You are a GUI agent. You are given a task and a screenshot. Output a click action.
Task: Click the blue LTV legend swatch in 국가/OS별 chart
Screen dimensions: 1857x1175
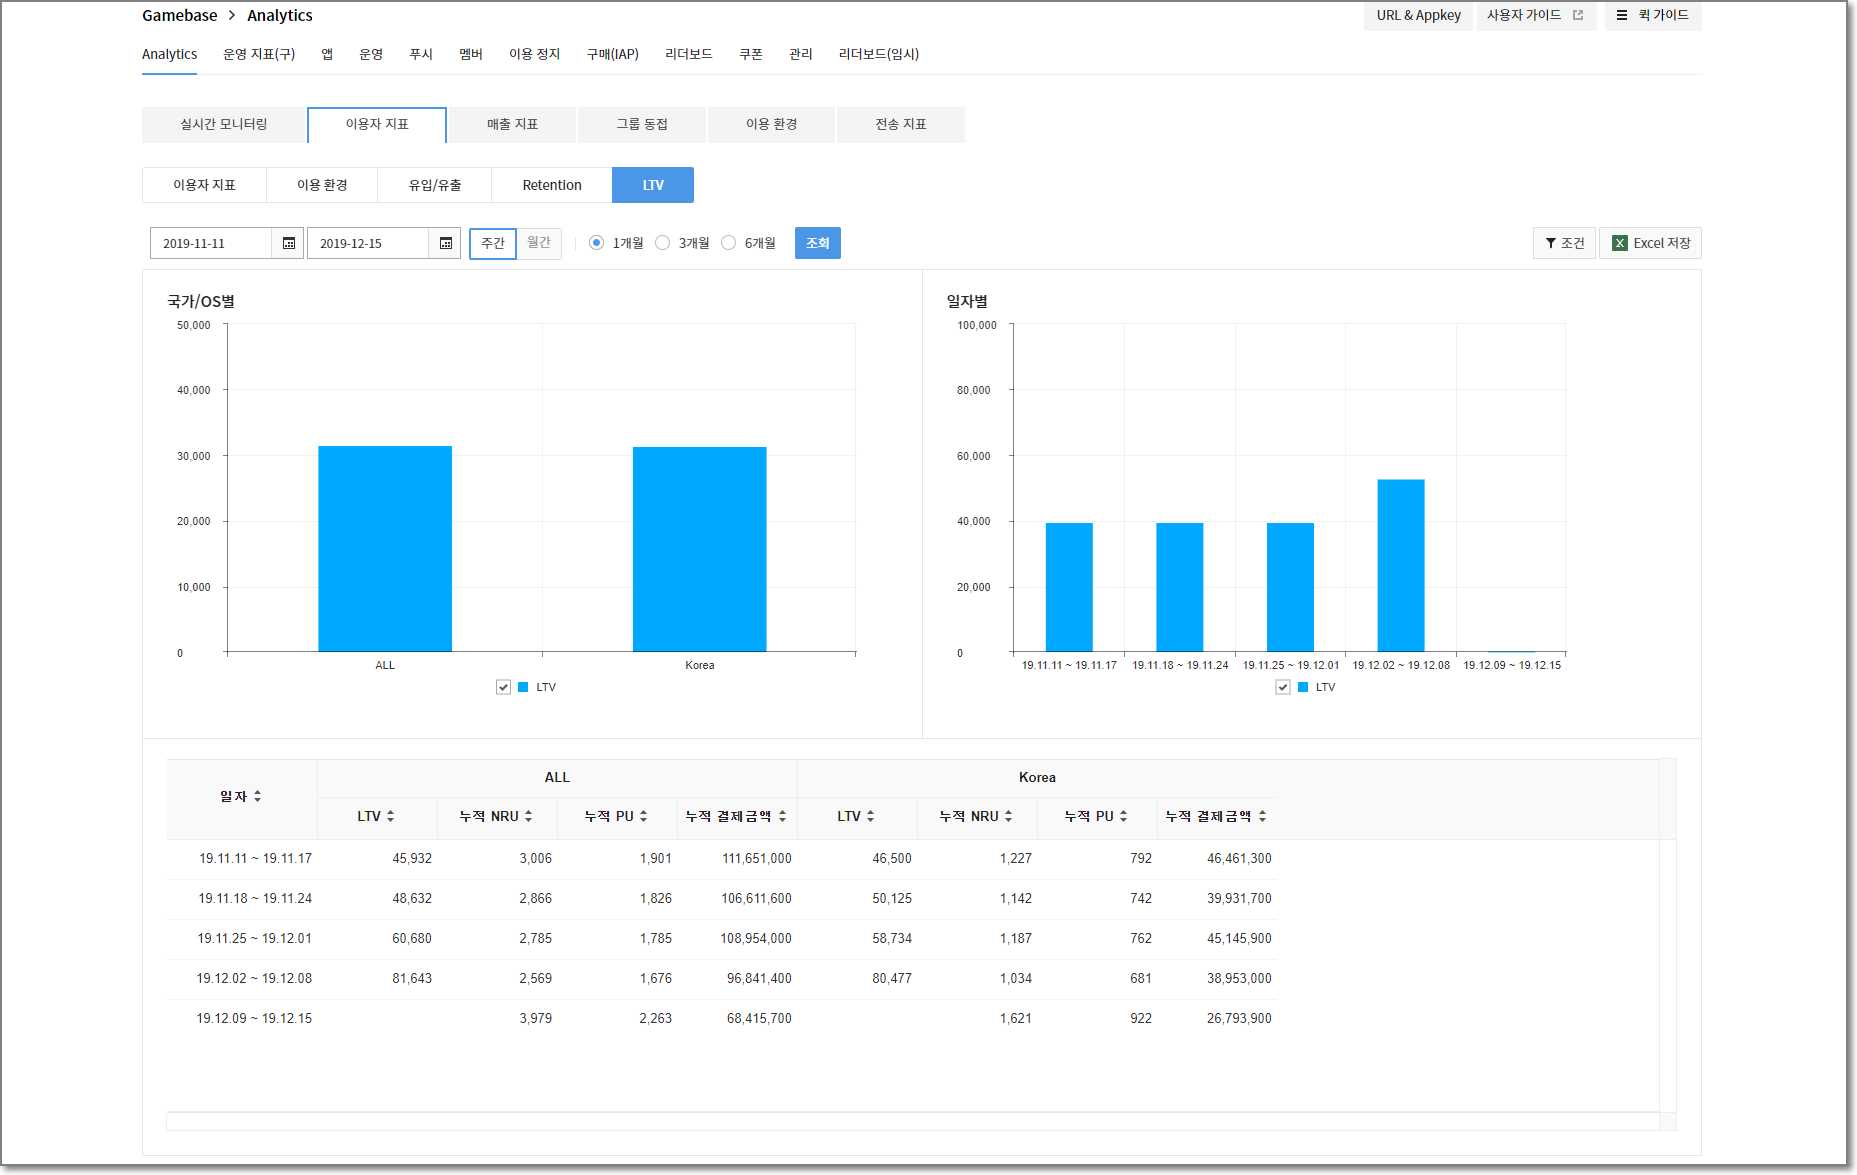point(523,687)
